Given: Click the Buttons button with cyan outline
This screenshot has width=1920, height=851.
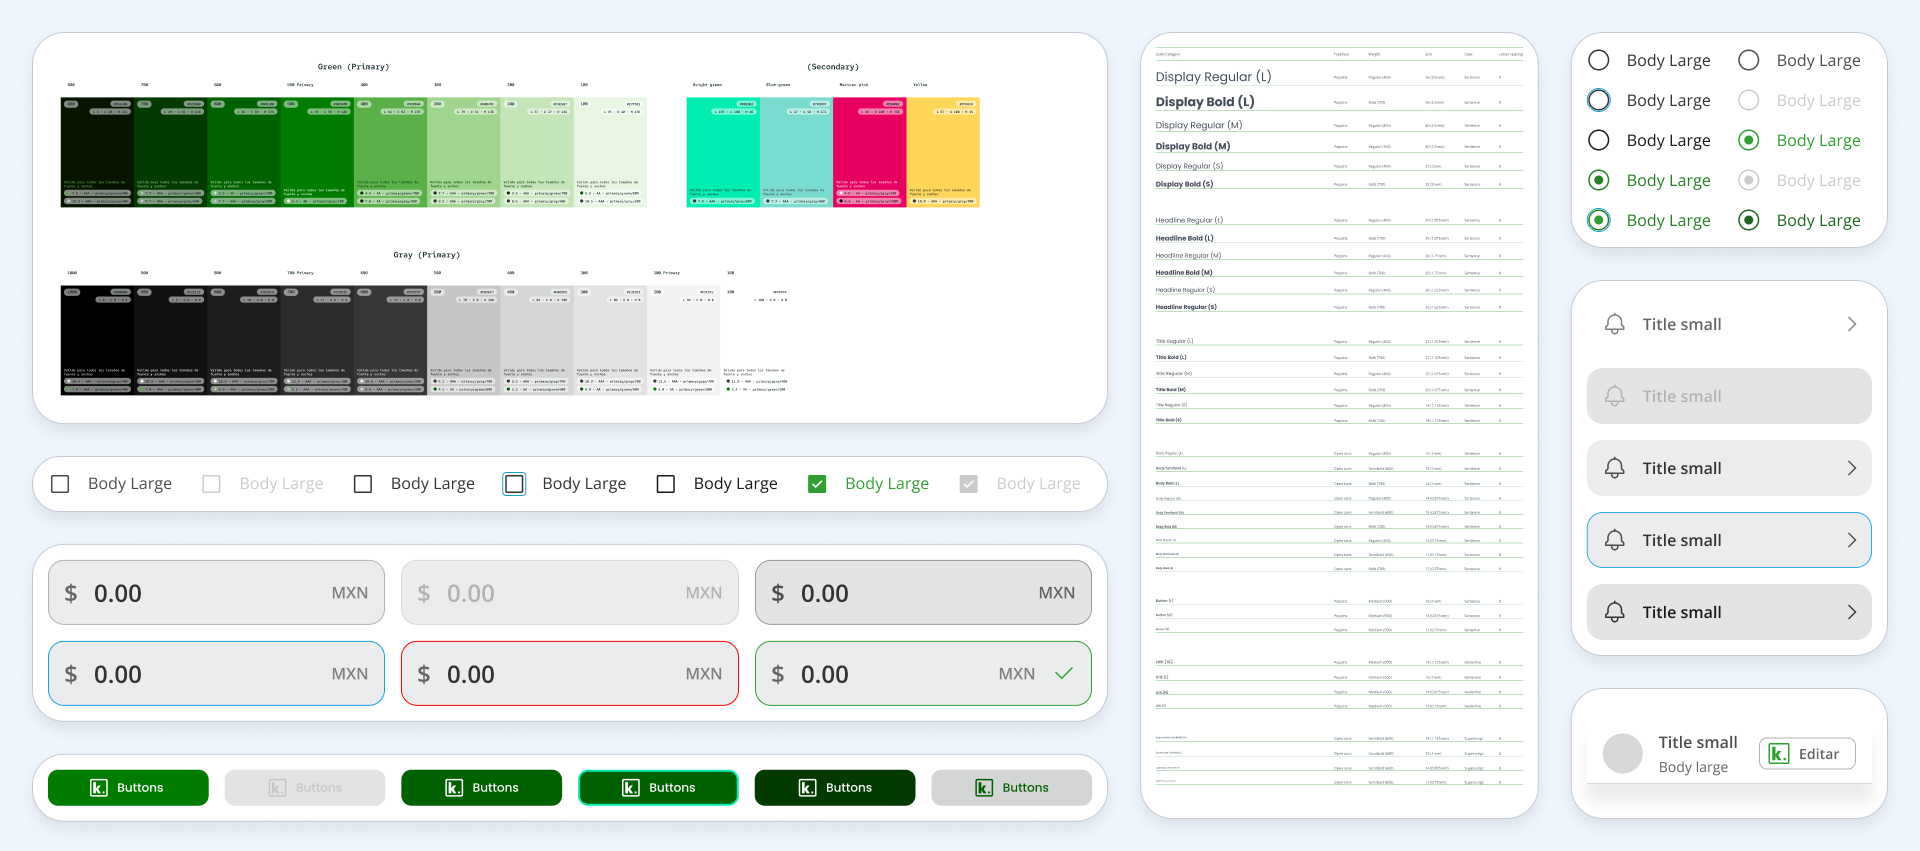Looking at the screenshot, I should [x=658, y=788].
